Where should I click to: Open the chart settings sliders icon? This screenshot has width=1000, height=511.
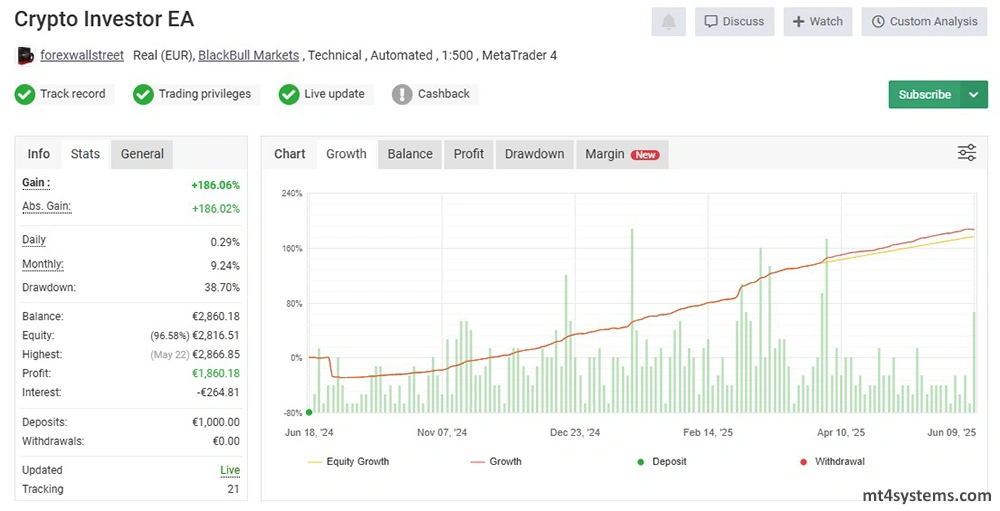pos(967,152)
